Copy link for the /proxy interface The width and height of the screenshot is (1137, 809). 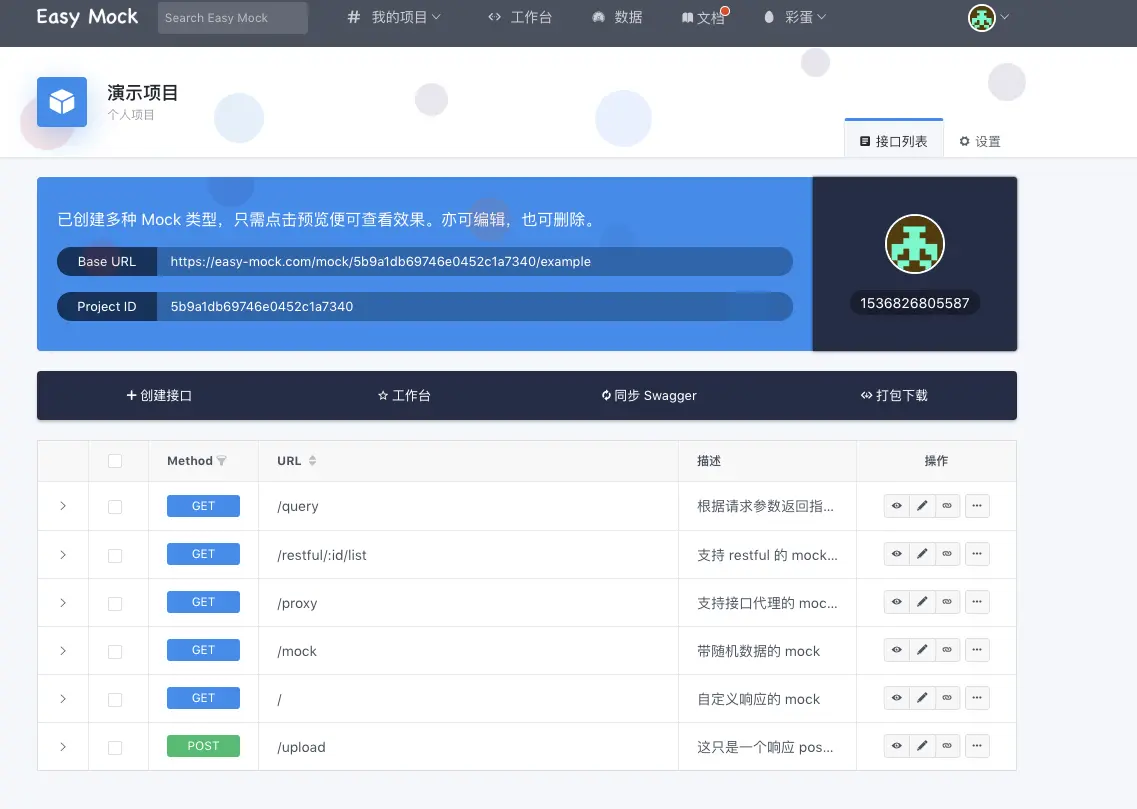pyautogui.click(x=947, y=602)
